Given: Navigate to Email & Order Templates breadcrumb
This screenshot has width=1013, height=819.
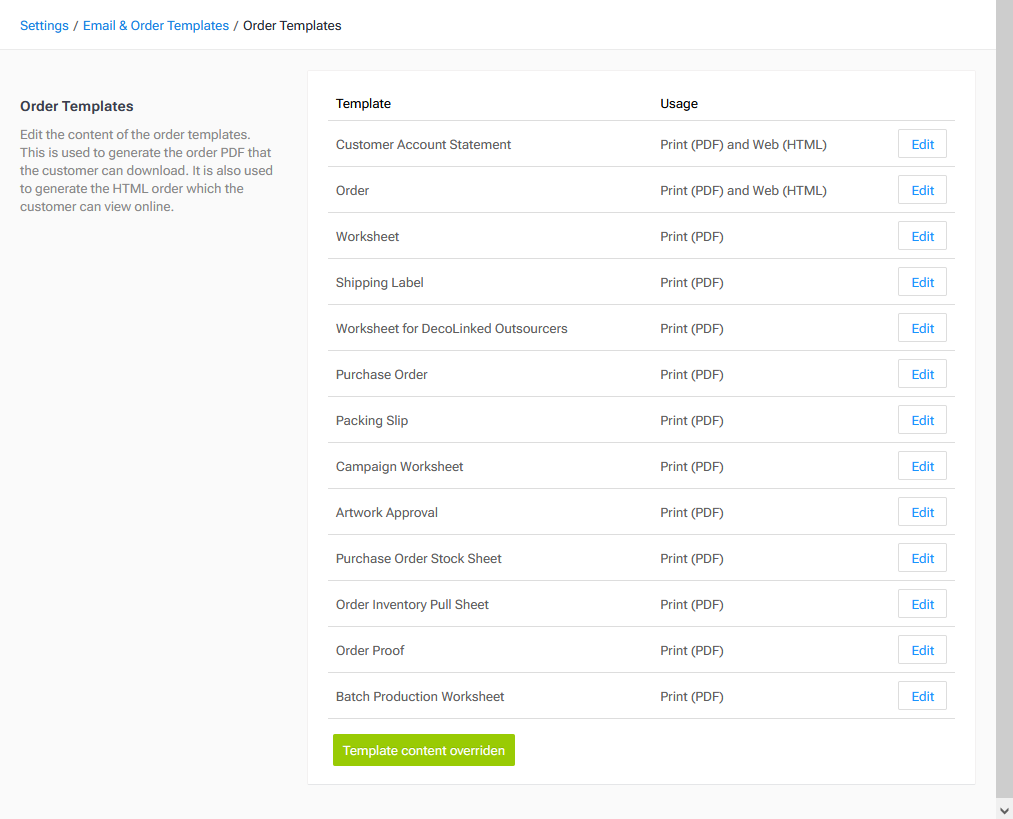Looking at the screenshot, I should pyautogui.click(x=156, y=25).
